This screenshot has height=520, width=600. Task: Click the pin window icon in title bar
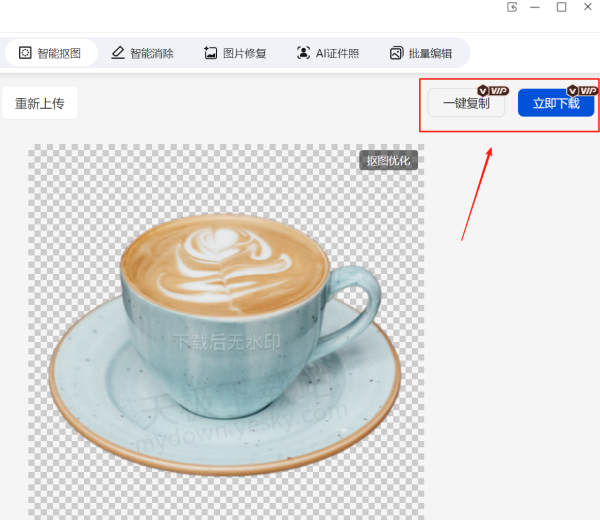(513, 7)
